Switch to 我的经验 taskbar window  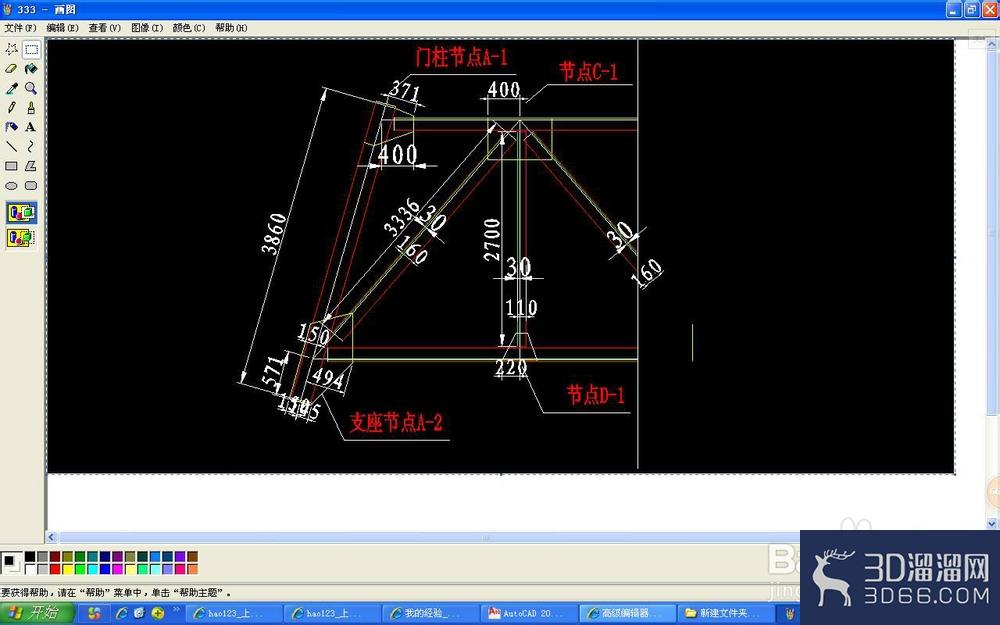point(429,614)
